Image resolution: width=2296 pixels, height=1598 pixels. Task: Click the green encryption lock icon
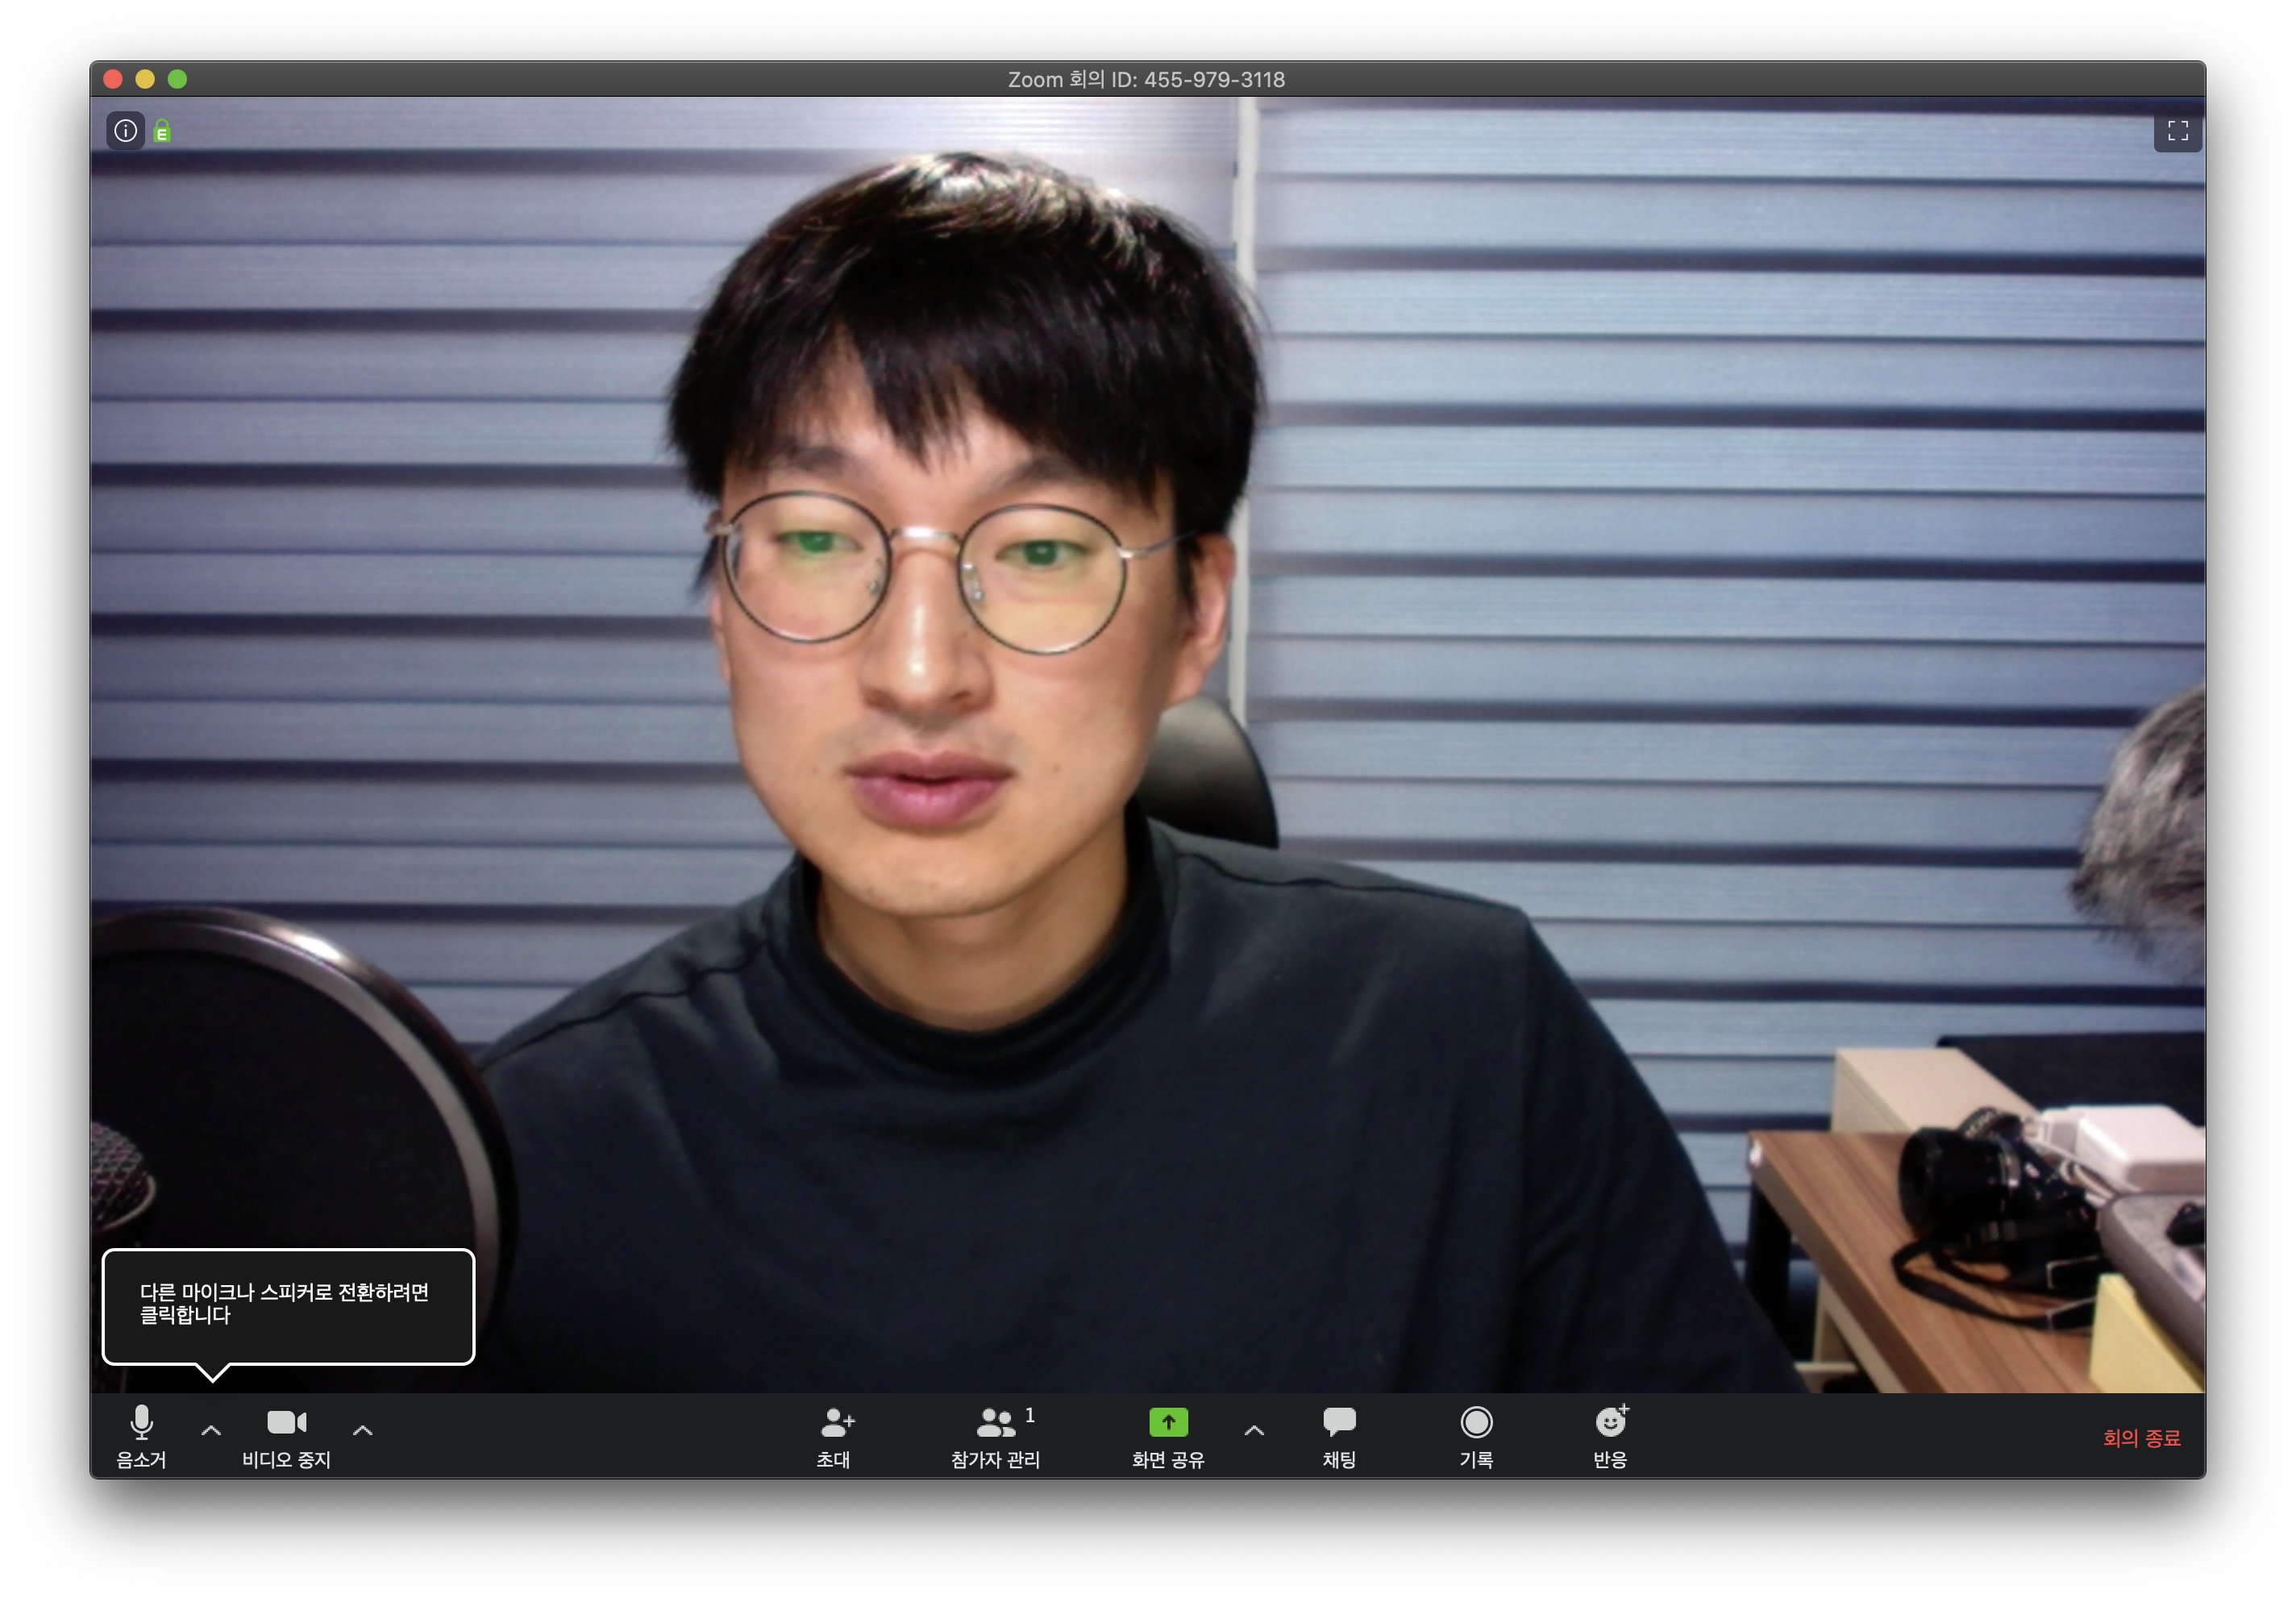click(x=162, y=131)
